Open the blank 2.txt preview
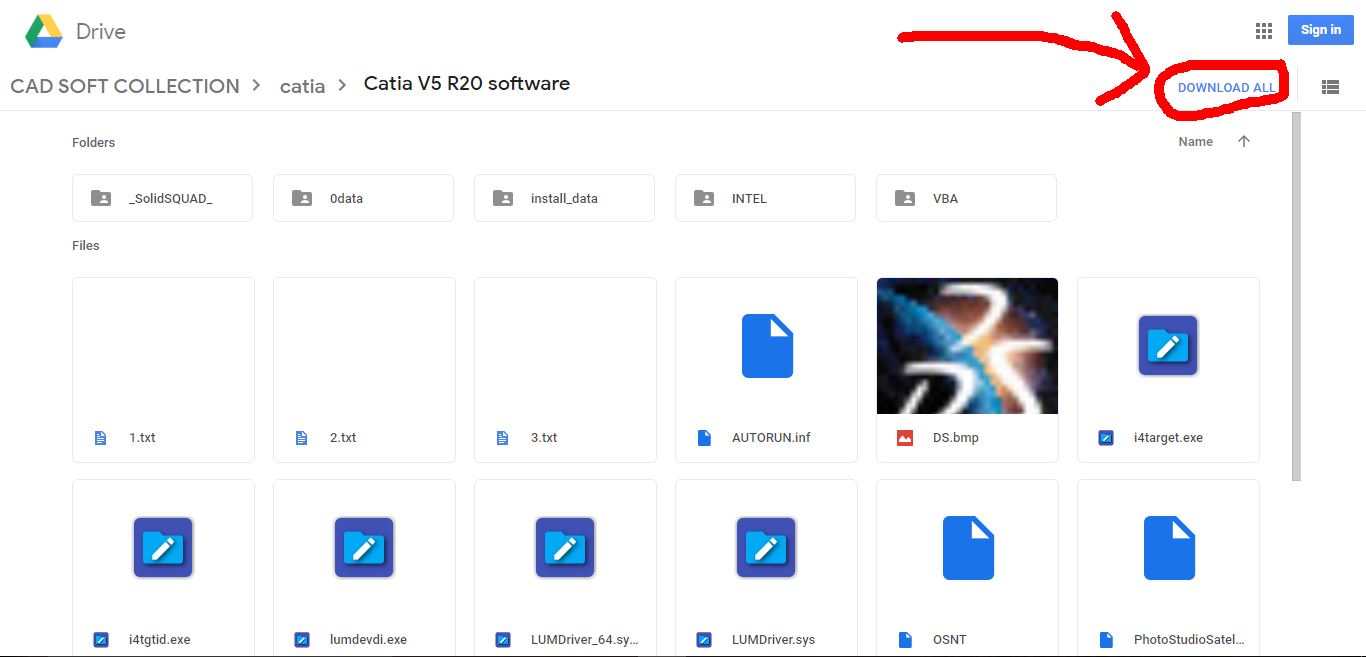This screenshot has width=1366, height=657. point(364,346)
